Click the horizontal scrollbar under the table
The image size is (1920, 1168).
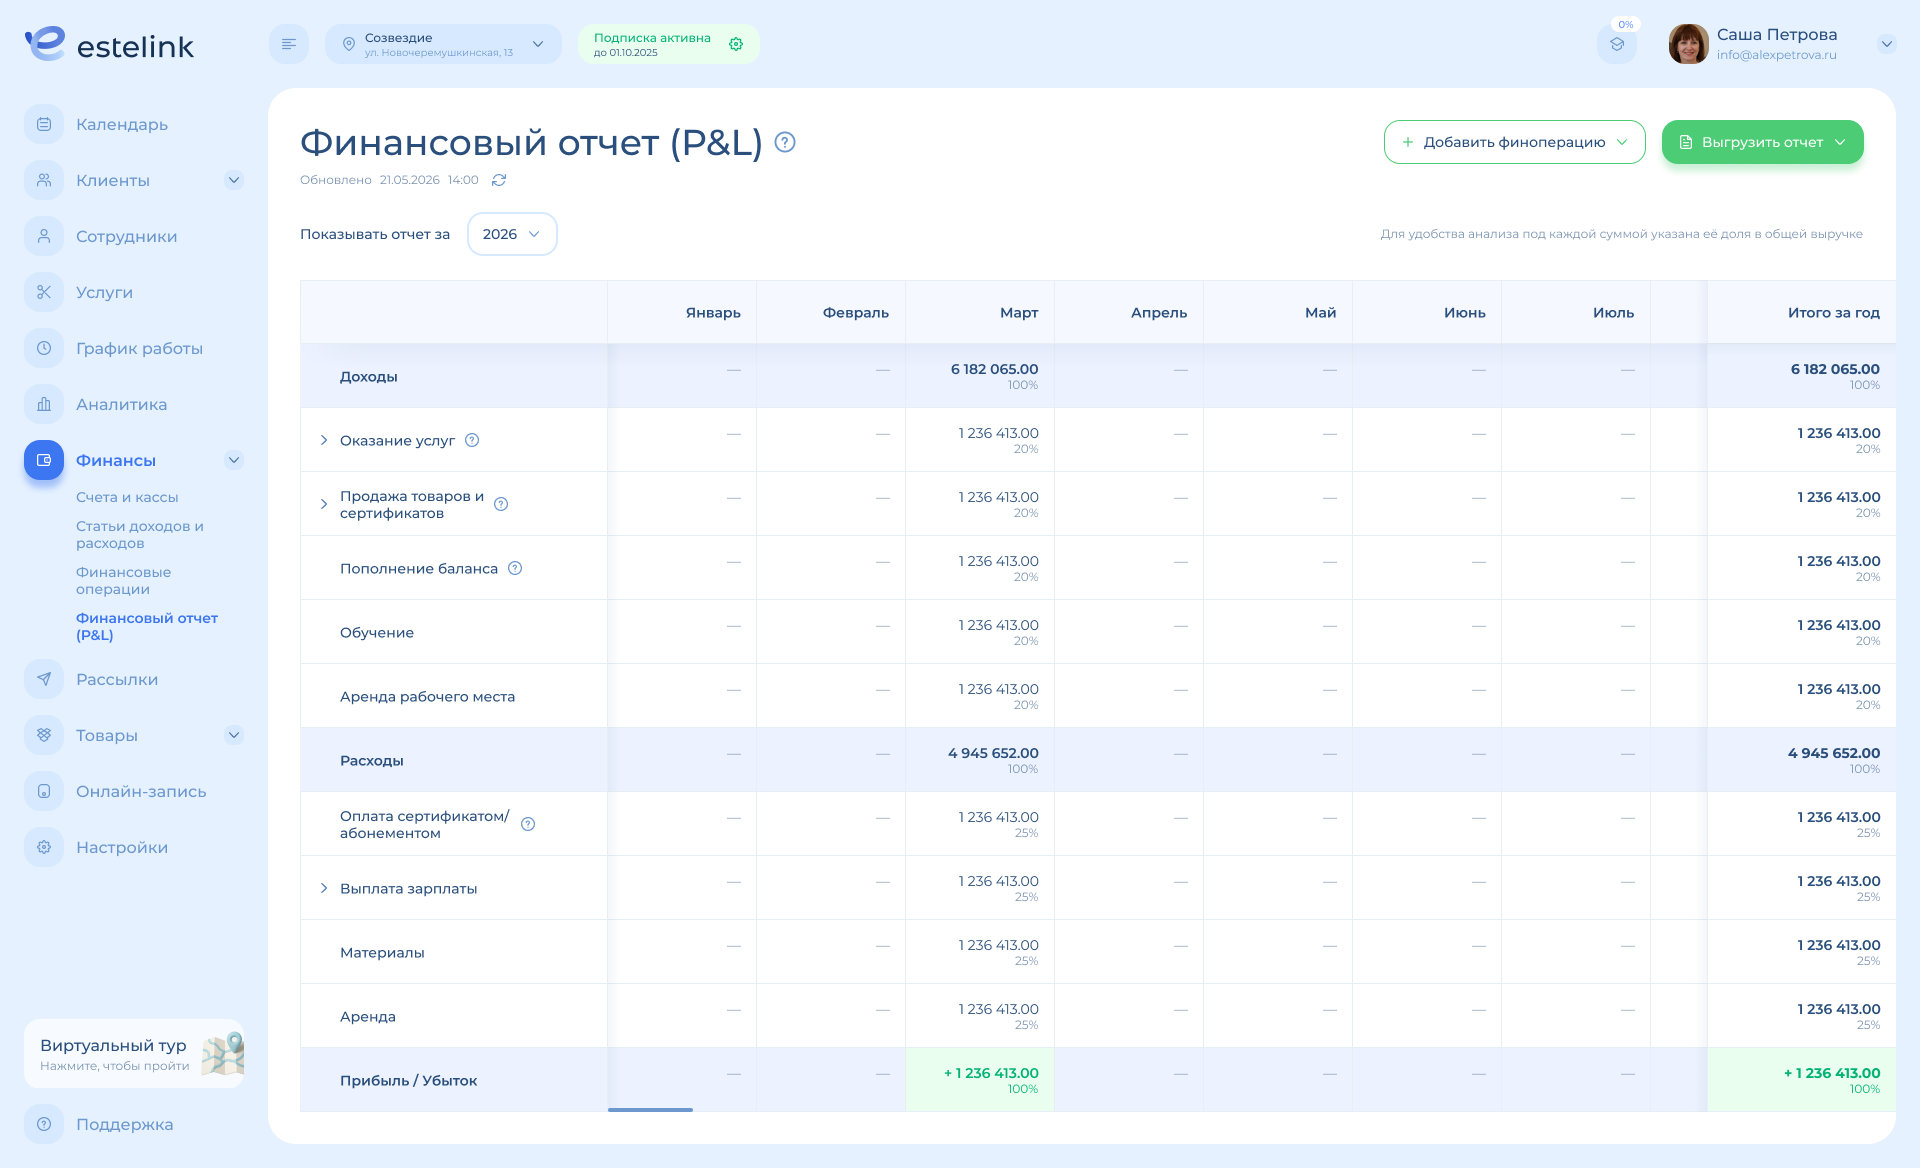tap(650, 1109)
